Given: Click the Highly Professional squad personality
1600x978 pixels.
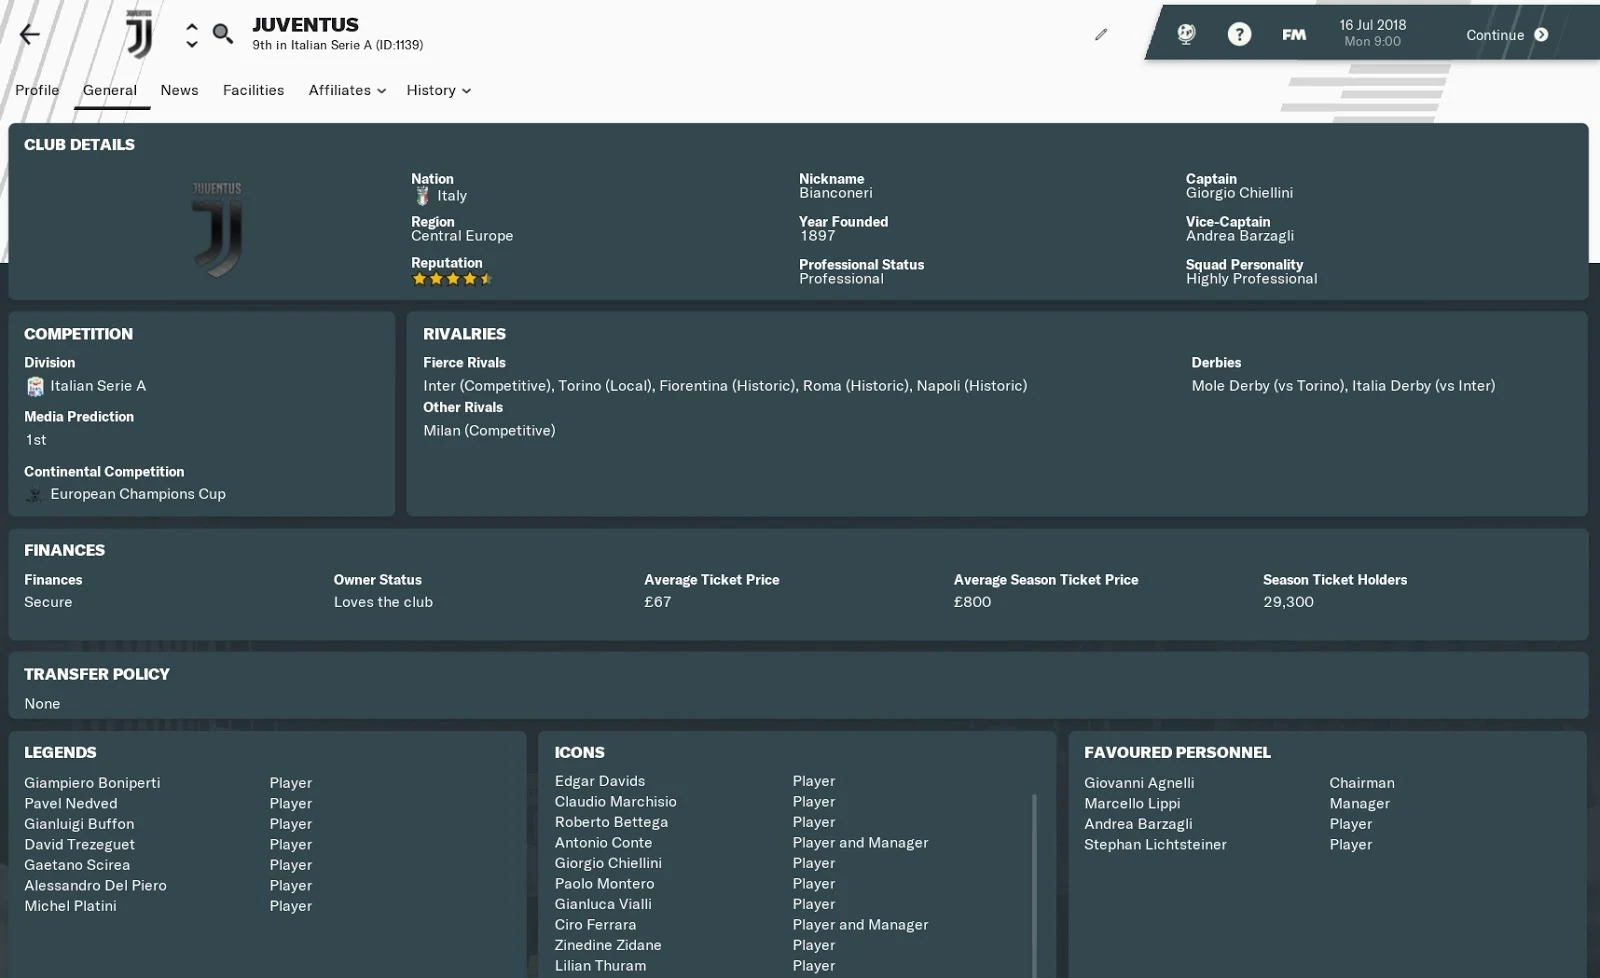Looking at the screenshot, I should 1251,279.
